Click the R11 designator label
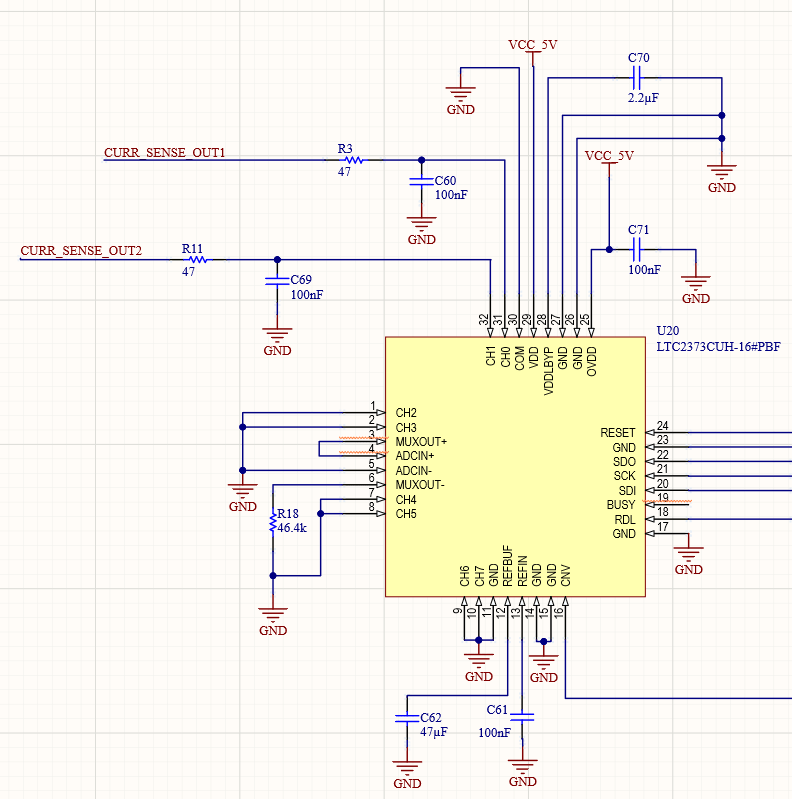Image resolution: width=792 pixels, height=799 pixels. [x=192, y=249]
